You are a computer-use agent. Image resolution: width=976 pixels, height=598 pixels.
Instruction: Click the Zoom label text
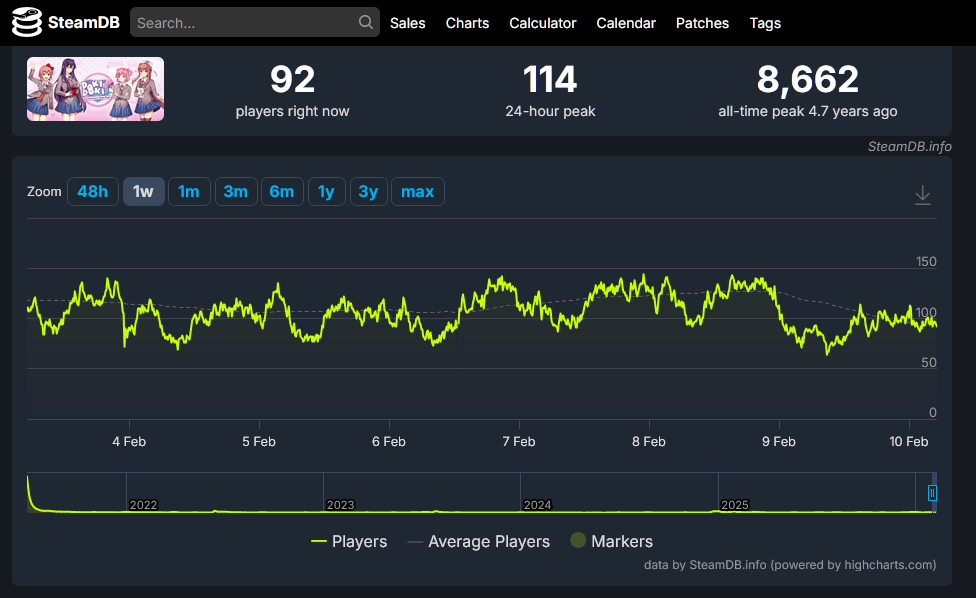(44, 192)
